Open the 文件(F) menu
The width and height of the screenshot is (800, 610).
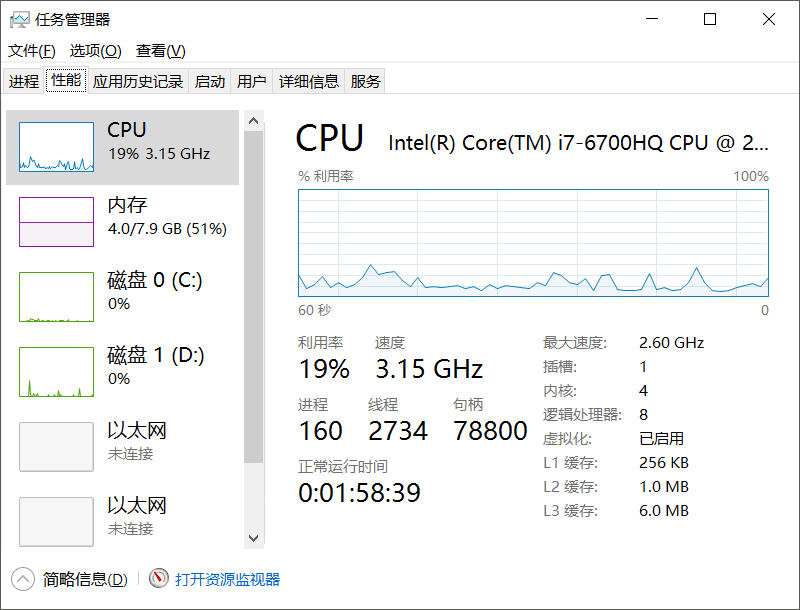pyautogui.click(x=31, y=51)
